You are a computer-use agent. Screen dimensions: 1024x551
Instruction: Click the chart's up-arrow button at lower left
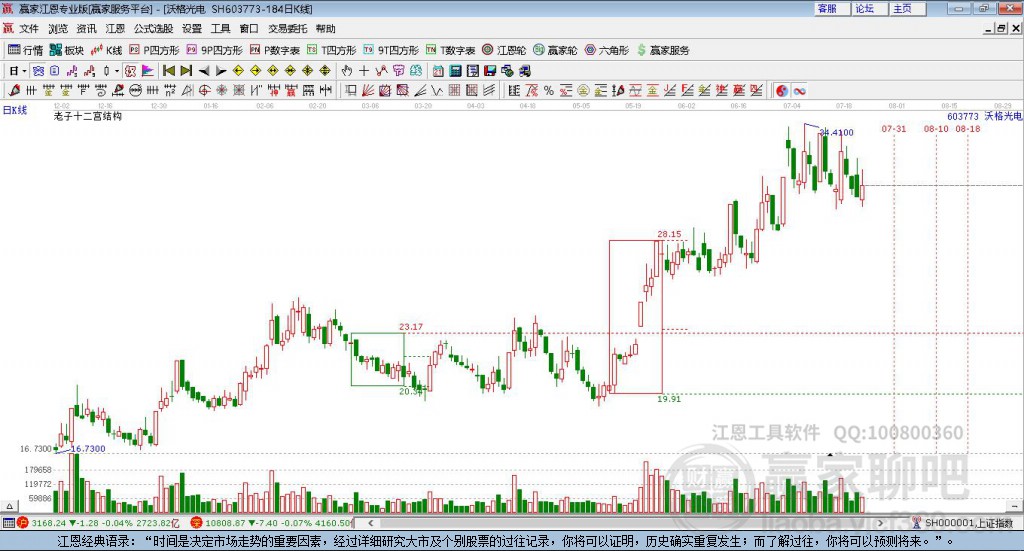pos(9,506)
